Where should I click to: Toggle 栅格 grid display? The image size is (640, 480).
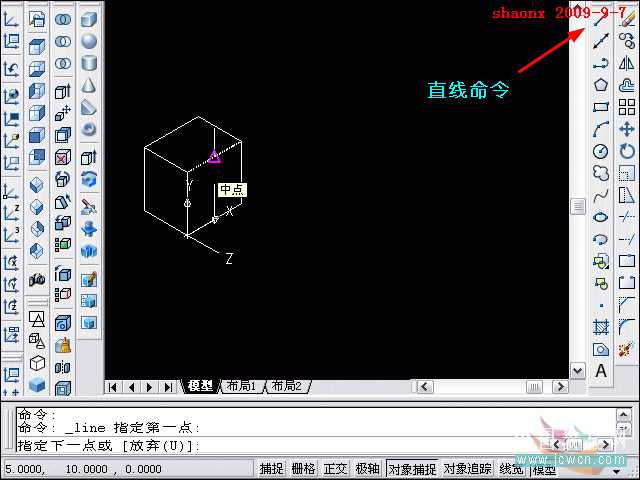(303, 469)
